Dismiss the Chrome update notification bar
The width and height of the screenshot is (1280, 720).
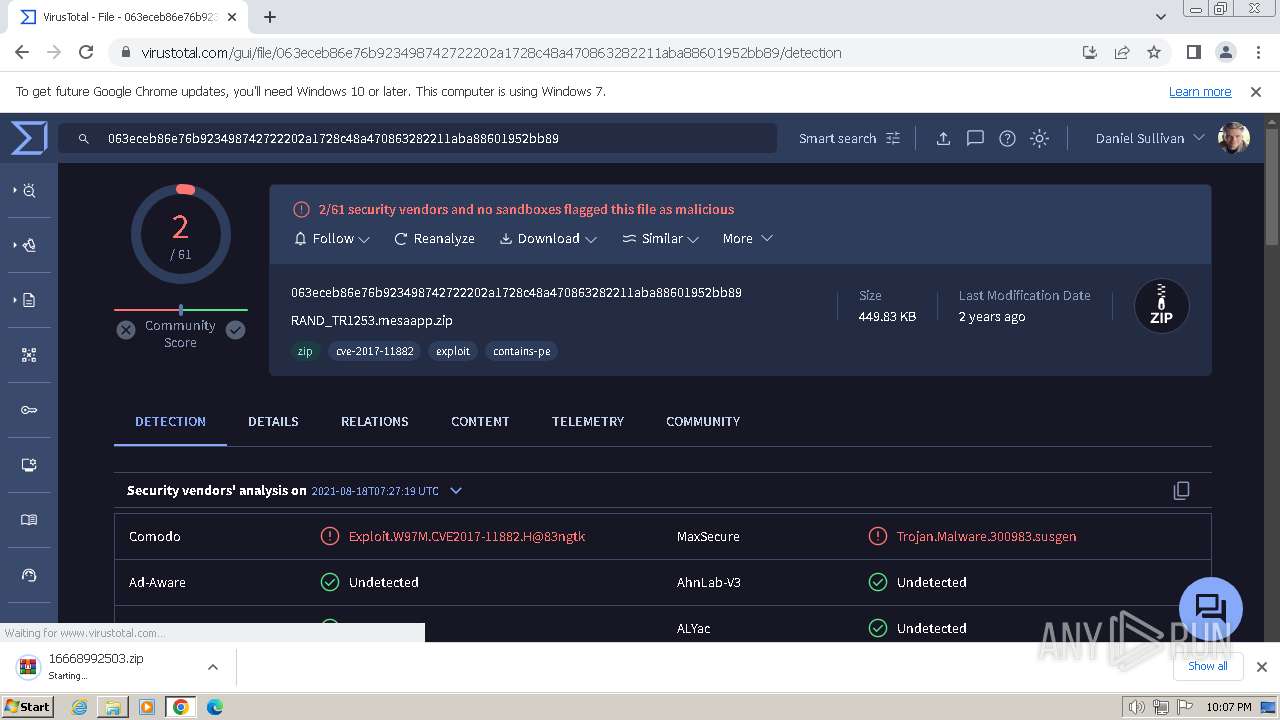tap(1256, 92)
